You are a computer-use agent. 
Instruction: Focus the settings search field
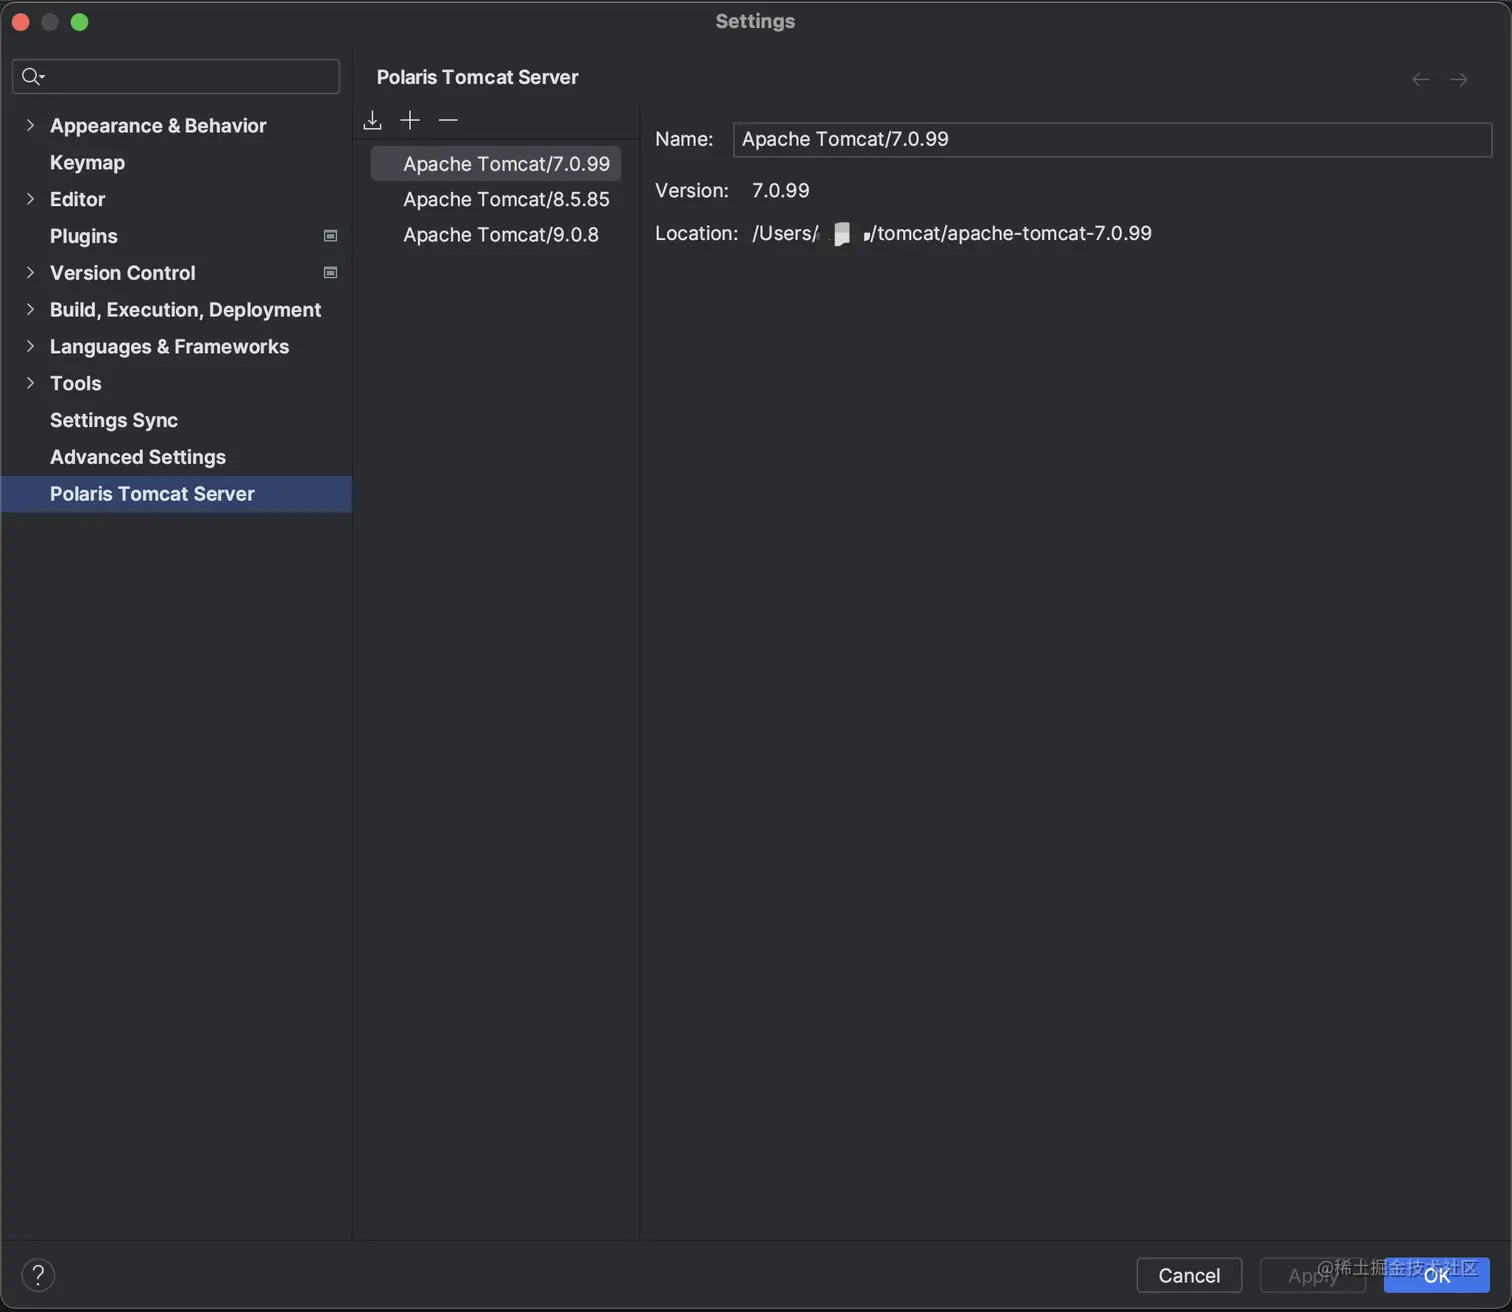[x=176, y=77]
